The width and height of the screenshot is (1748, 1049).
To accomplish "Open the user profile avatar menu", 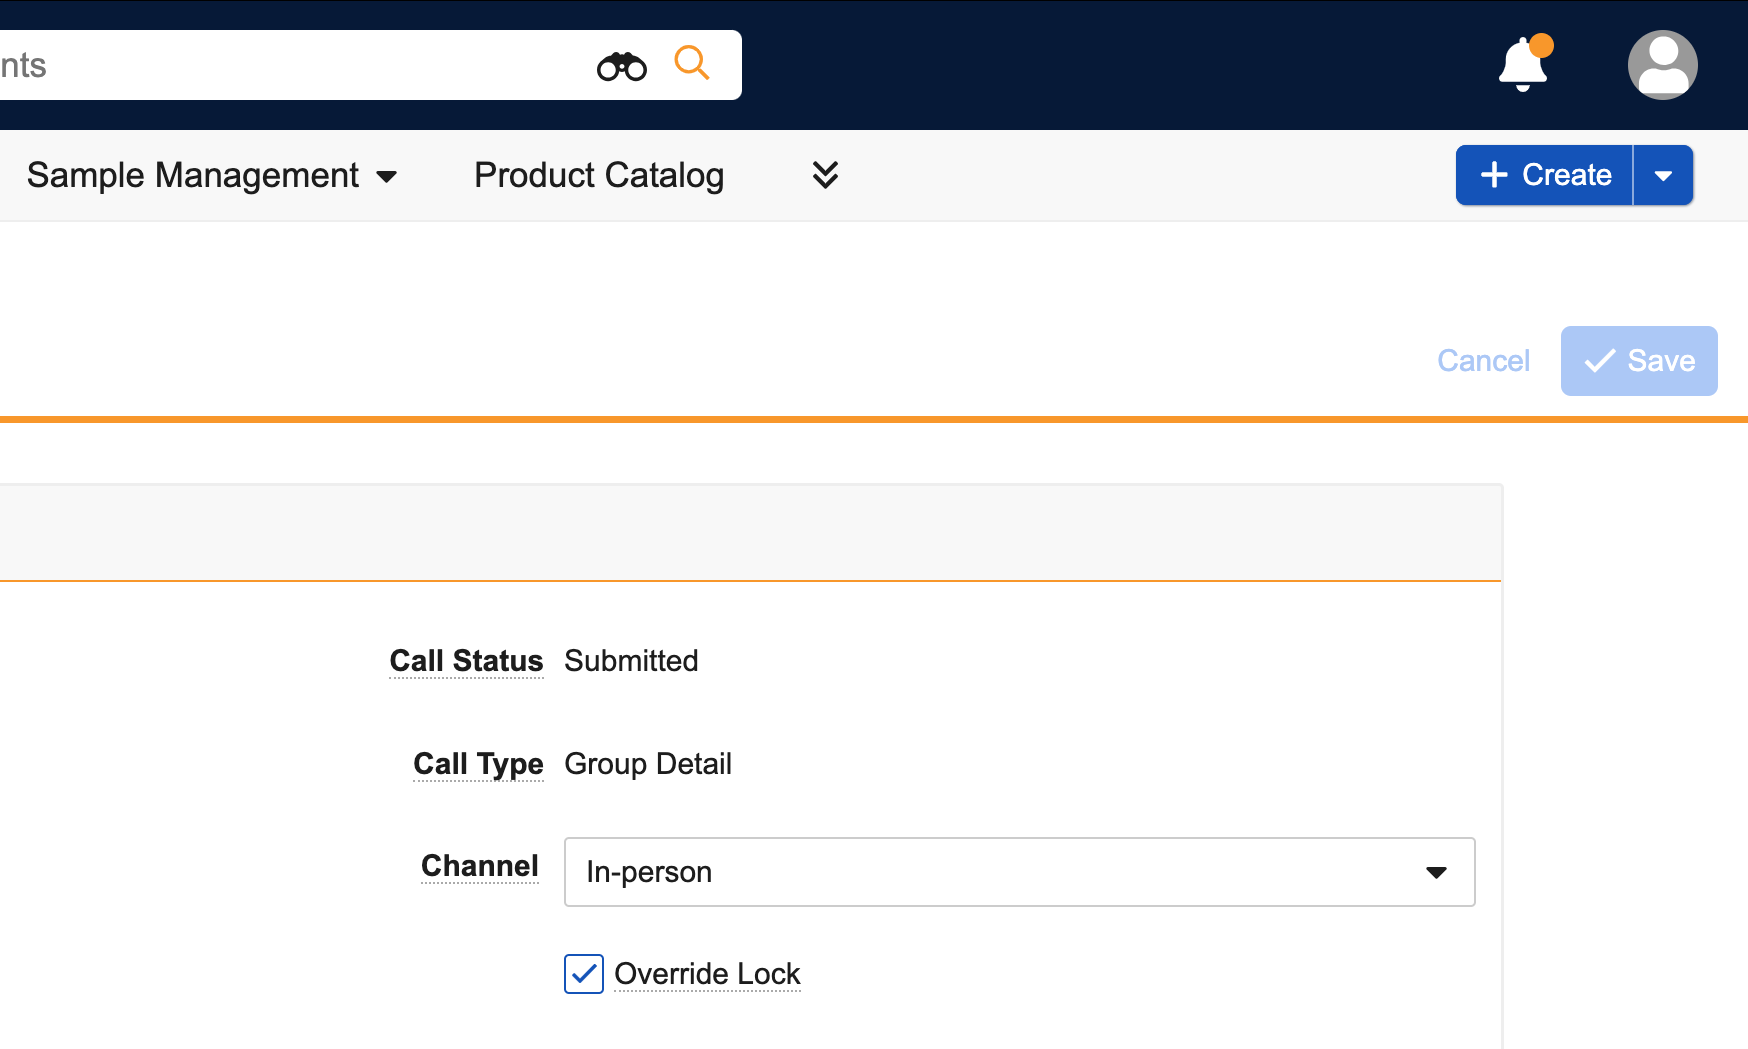I will pyautogui.click(x=1662, y=65).
